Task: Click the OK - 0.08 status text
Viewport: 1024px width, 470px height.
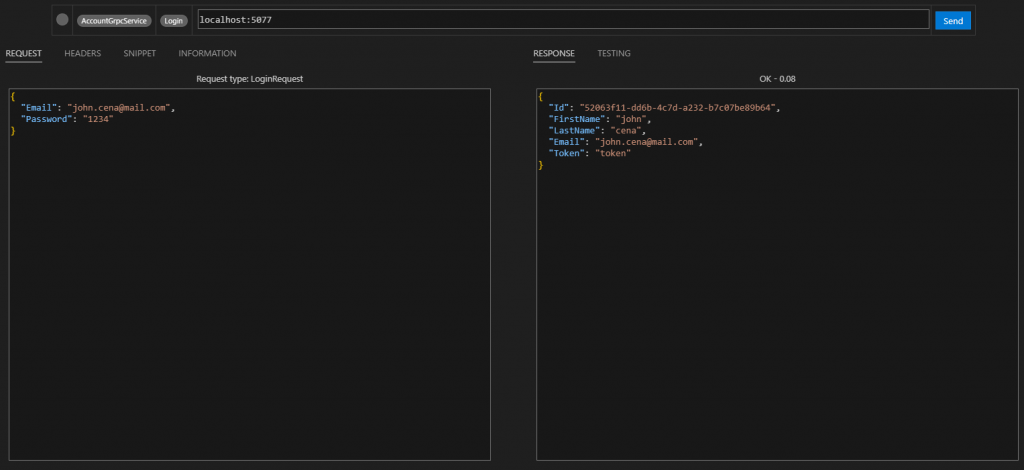Action: coord(777,78)
